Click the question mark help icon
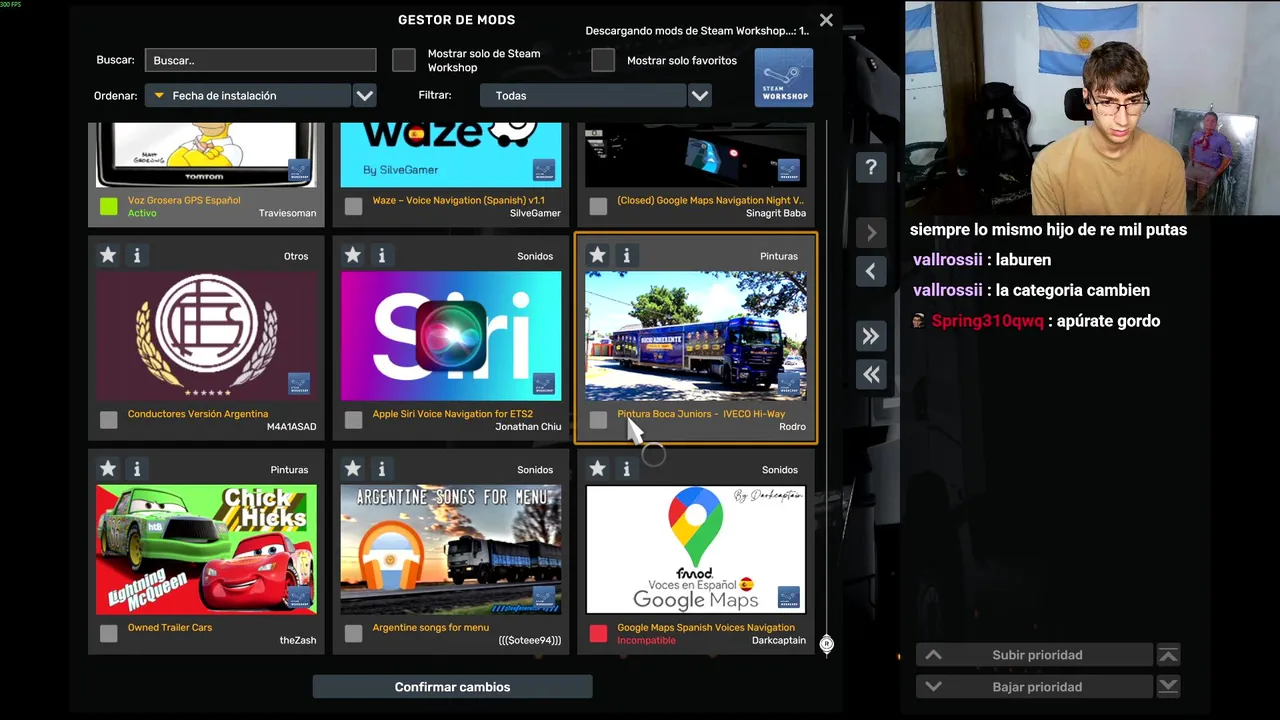The height and width of the screenshot is (720, 1280). [x=871, y=167]
